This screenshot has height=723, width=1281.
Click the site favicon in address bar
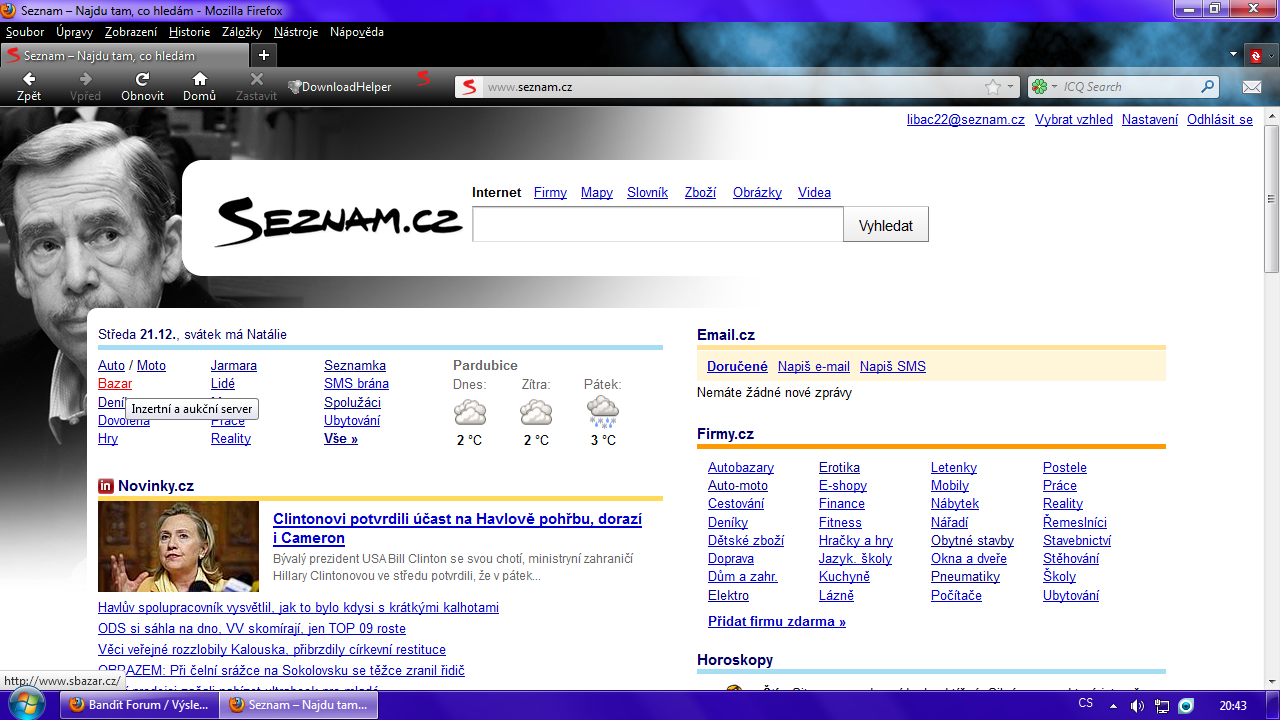point(469,87)
